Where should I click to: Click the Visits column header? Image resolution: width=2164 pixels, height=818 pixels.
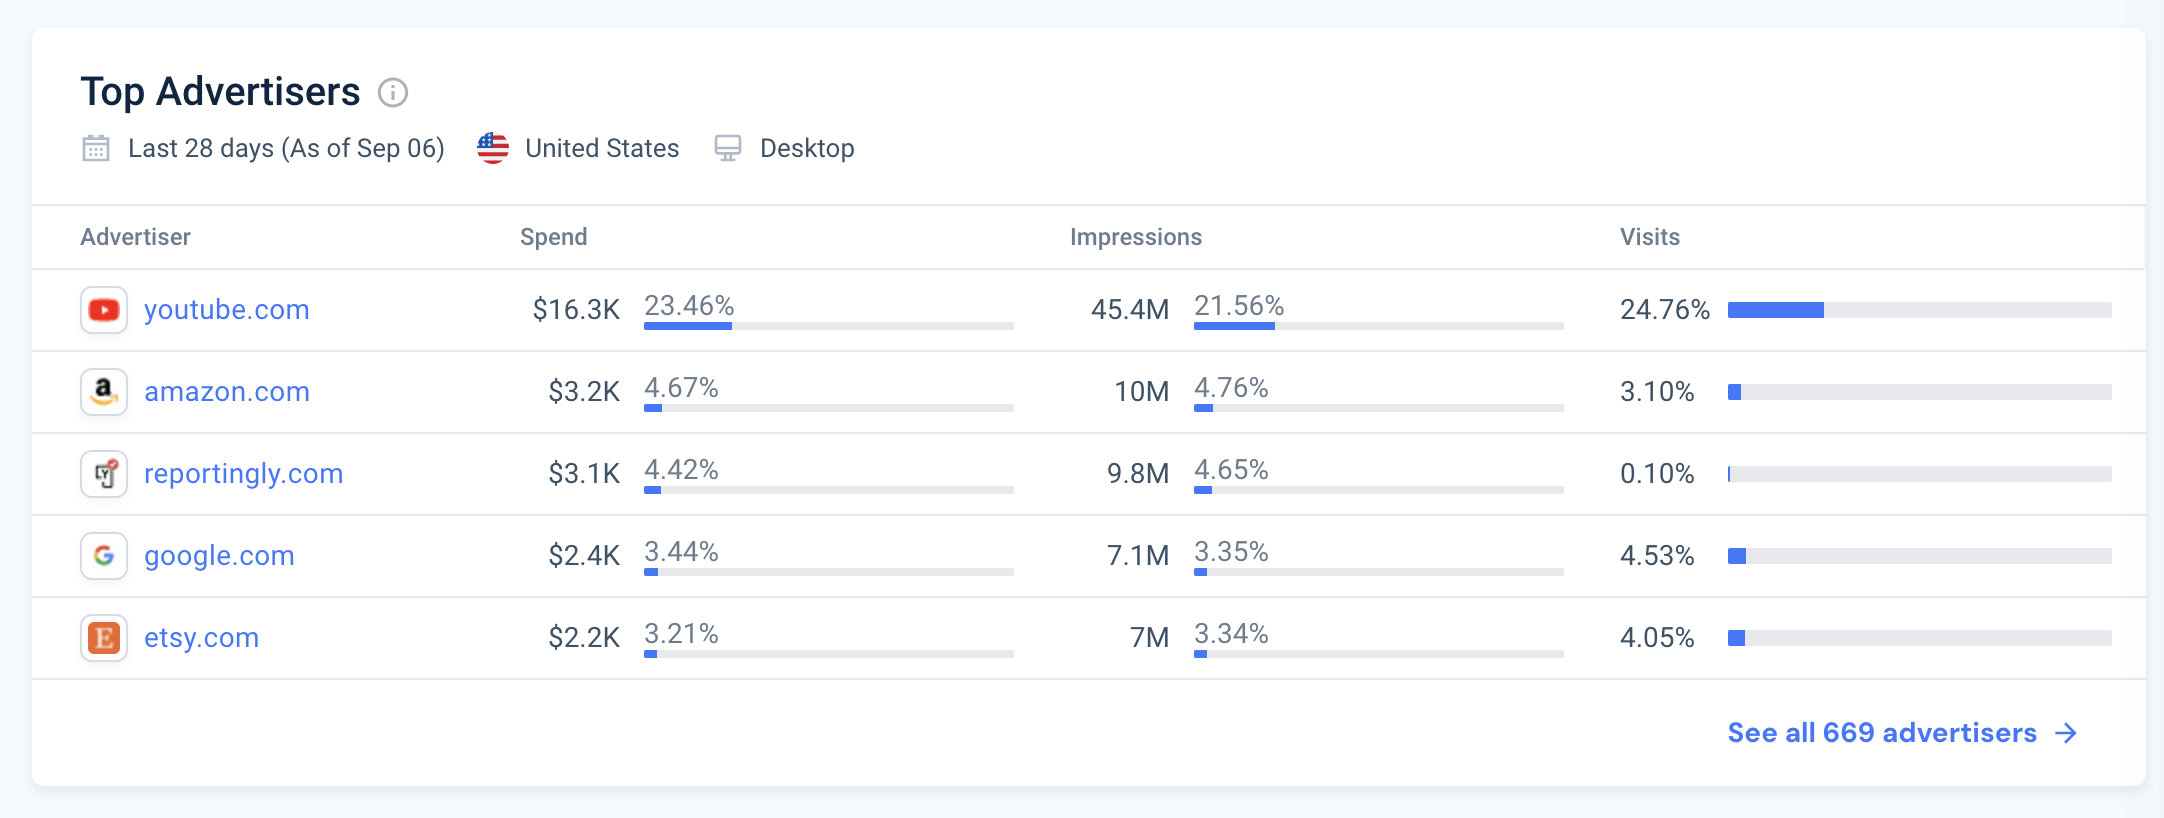click(1650, 237)
